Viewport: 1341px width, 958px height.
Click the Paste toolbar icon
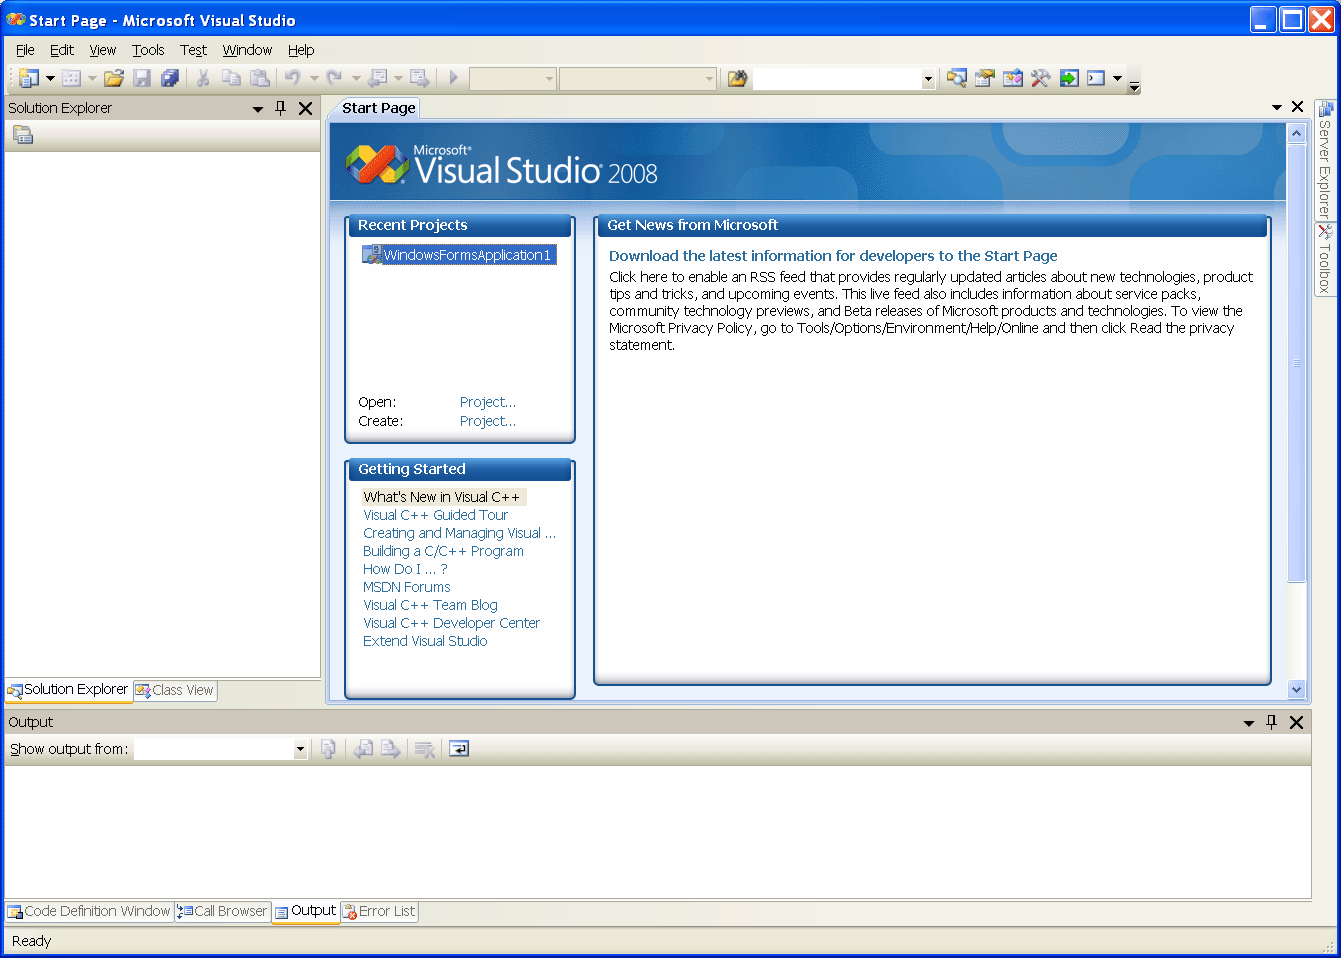pyautogui.click(x=259, y=78)
